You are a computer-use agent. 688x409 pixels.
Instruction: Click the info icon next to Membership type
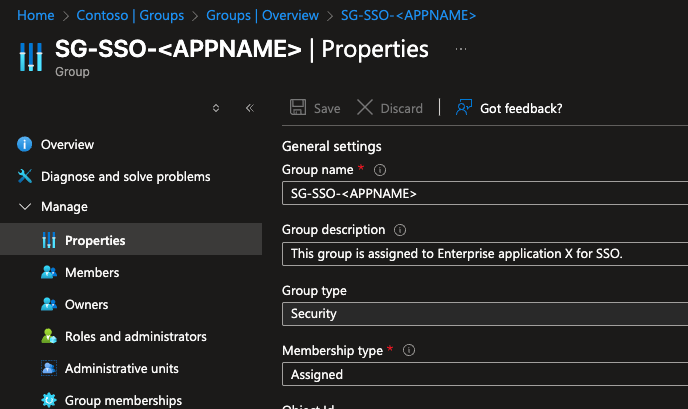click(x=409, y=351)
